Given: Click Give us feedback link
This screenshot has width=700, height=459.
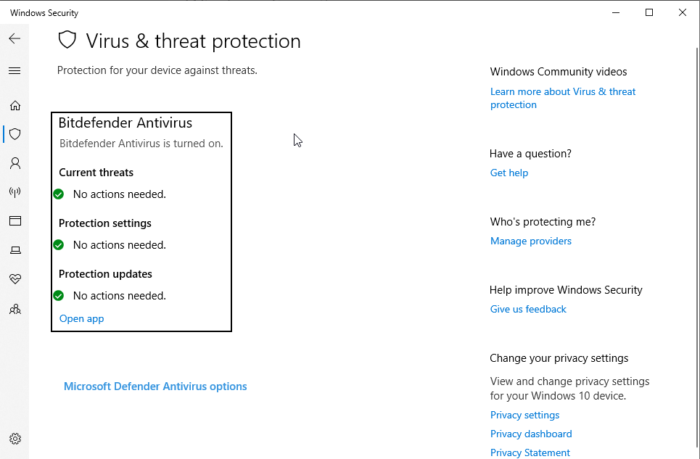Looking at the screenshot, I should tap(528, 309).
